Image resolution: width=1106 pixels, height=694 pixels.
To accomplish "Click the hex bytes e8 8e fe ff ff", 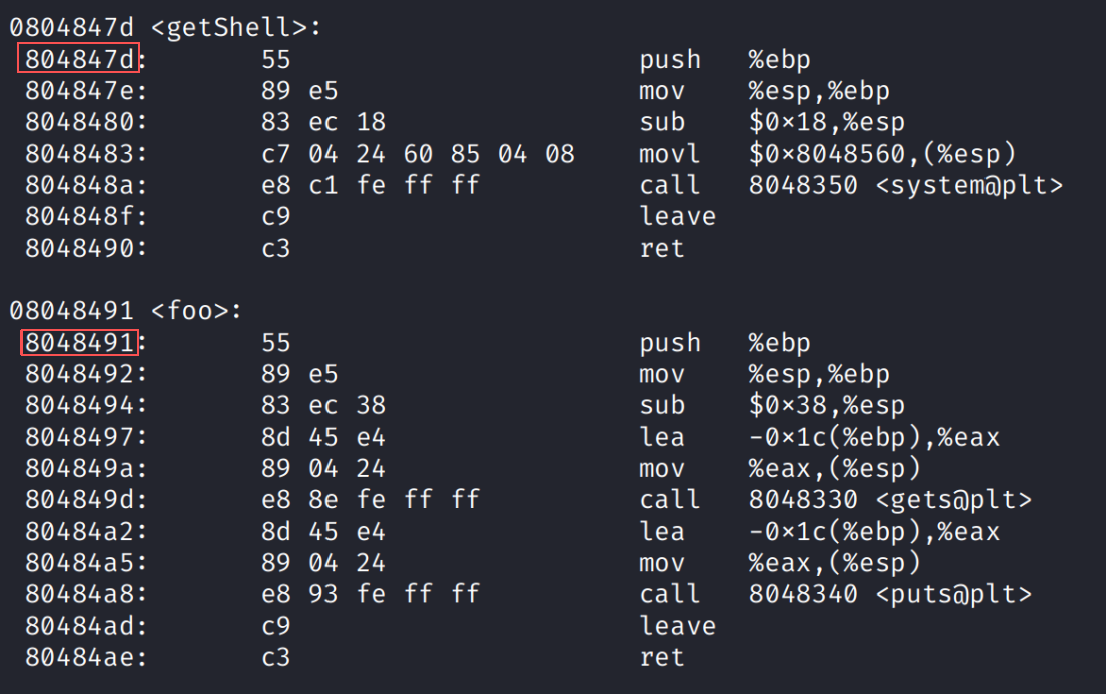I will (370, 500).
